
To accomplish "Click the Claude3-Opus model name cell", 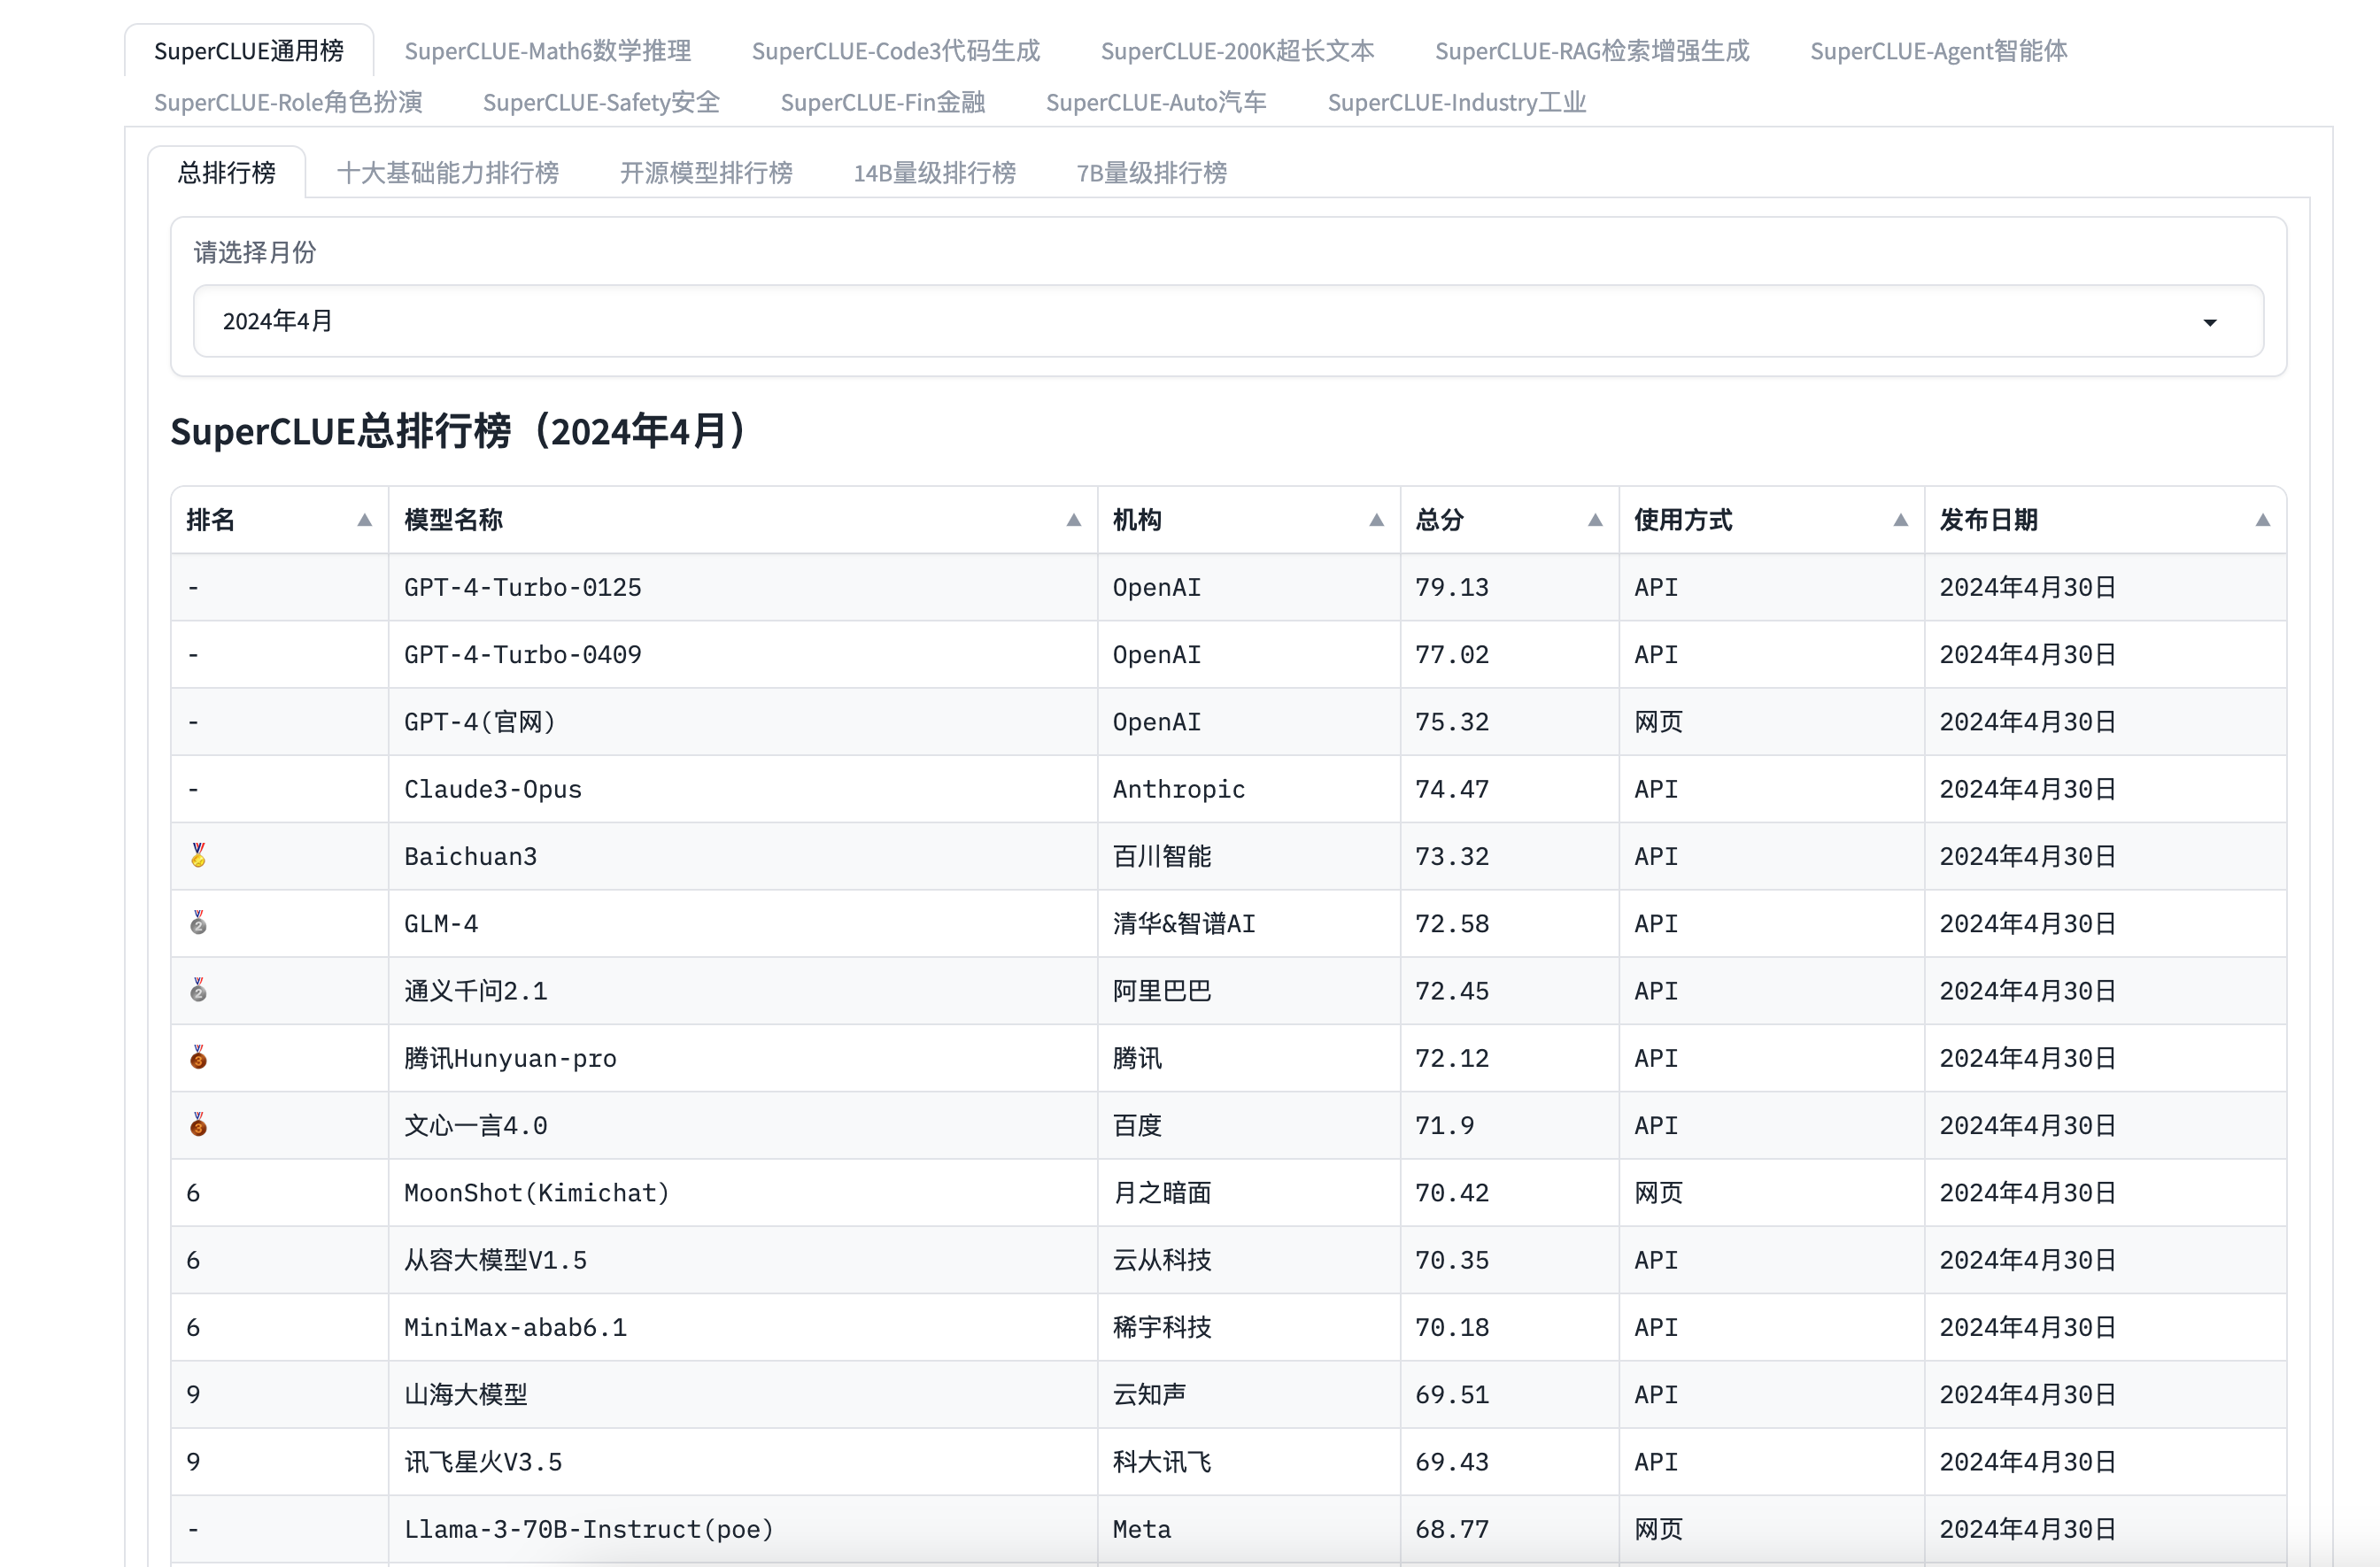I will click(743, 789).
